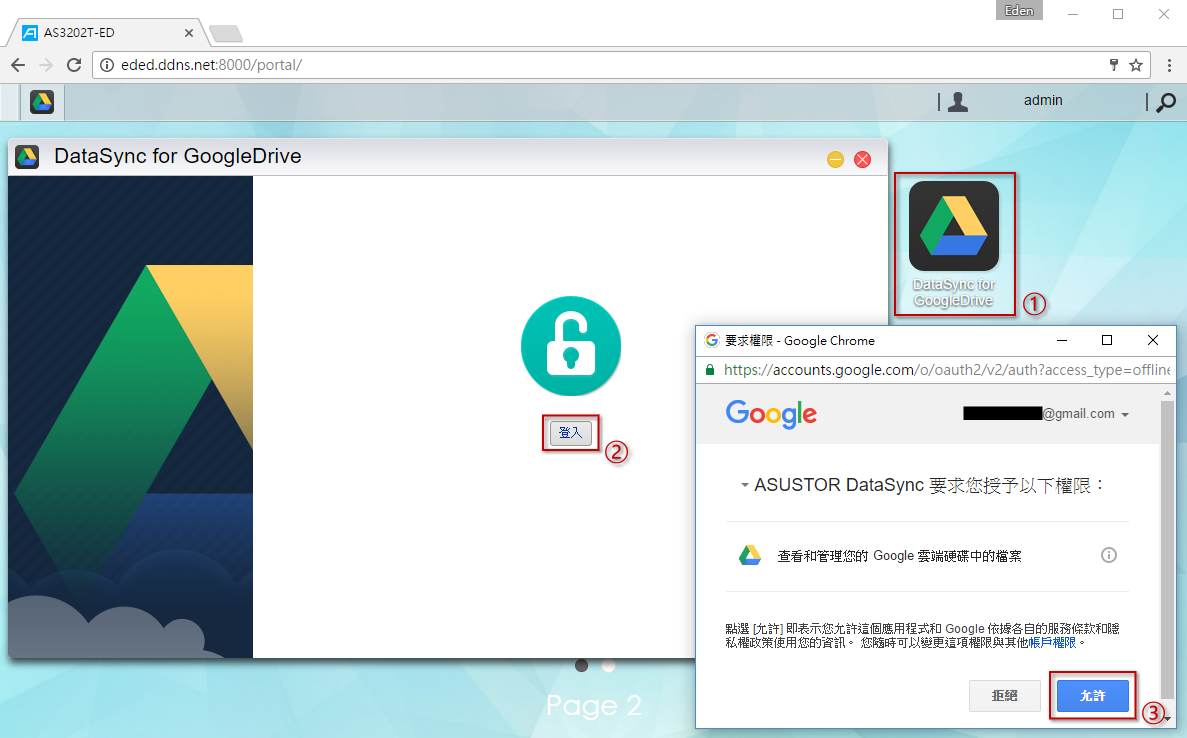
Task: Click the user profile silhouette icon
Action: coord(958,101)
